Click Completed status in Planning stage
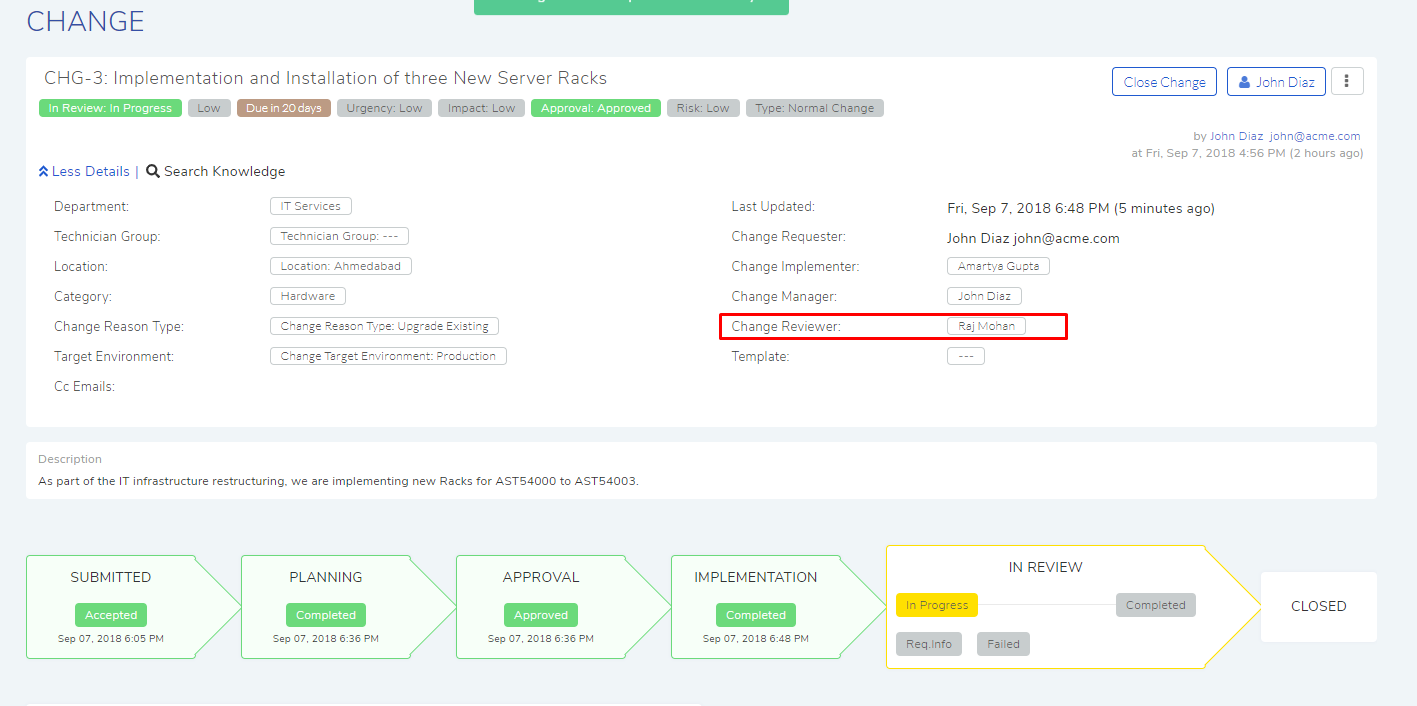The image size is (1417, 706). tap(326, 615)
